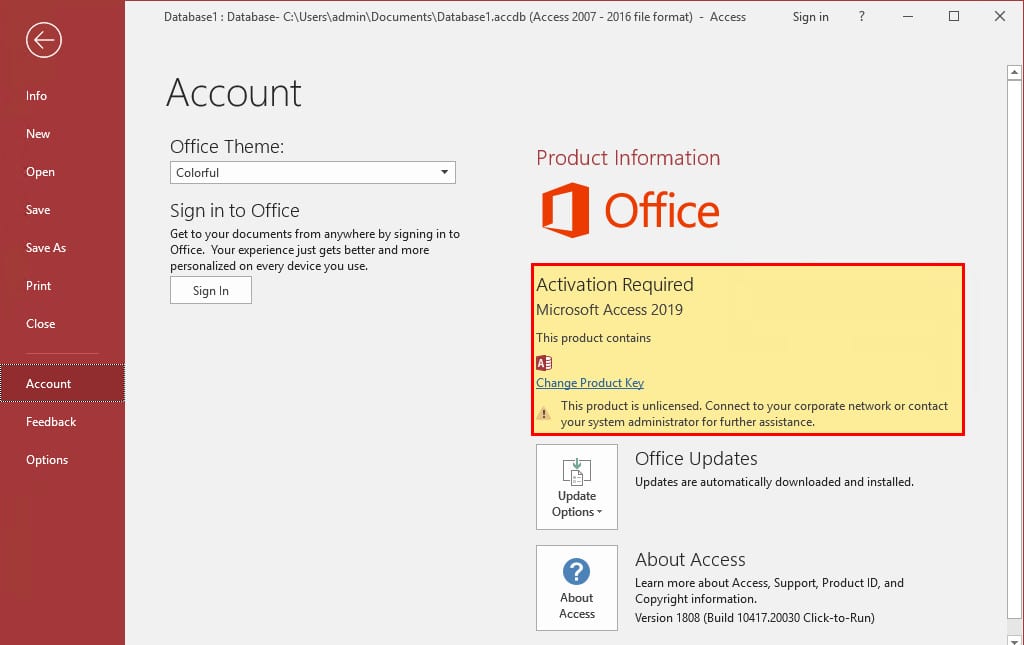Click the scrollbar up arrow
1024x645 pixels.
coord(1014,72)
